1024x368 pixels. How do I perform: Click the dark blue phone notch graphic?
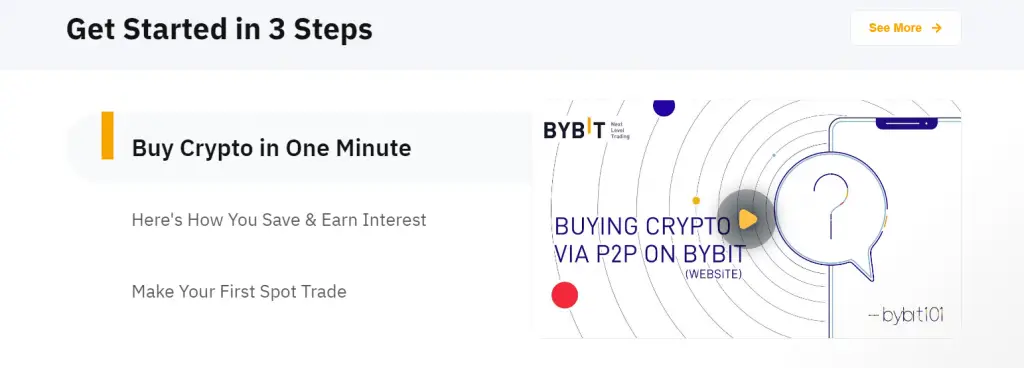(x=906, y=123)
